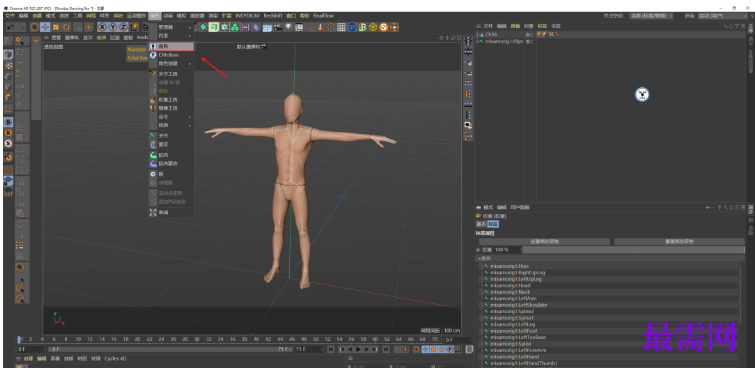Toggle Z axis lock
This screenshot has height=368, width=755.
point(123,27)
